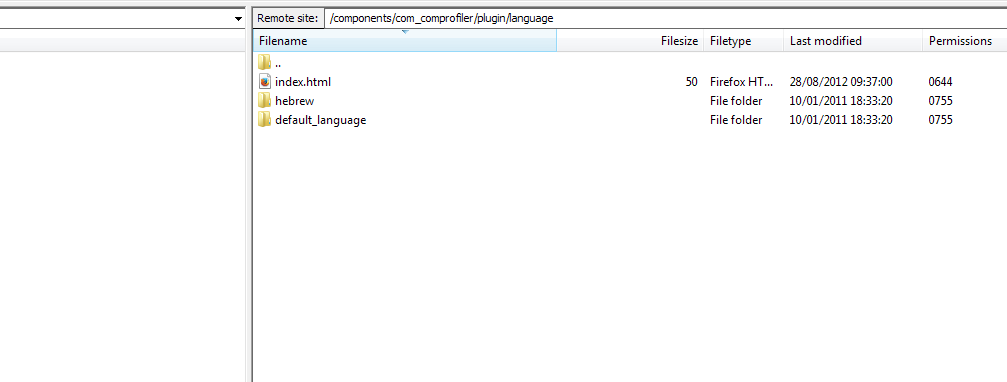Sort the list by Last modified column
1007x382 pixels.
pos(854,41)
